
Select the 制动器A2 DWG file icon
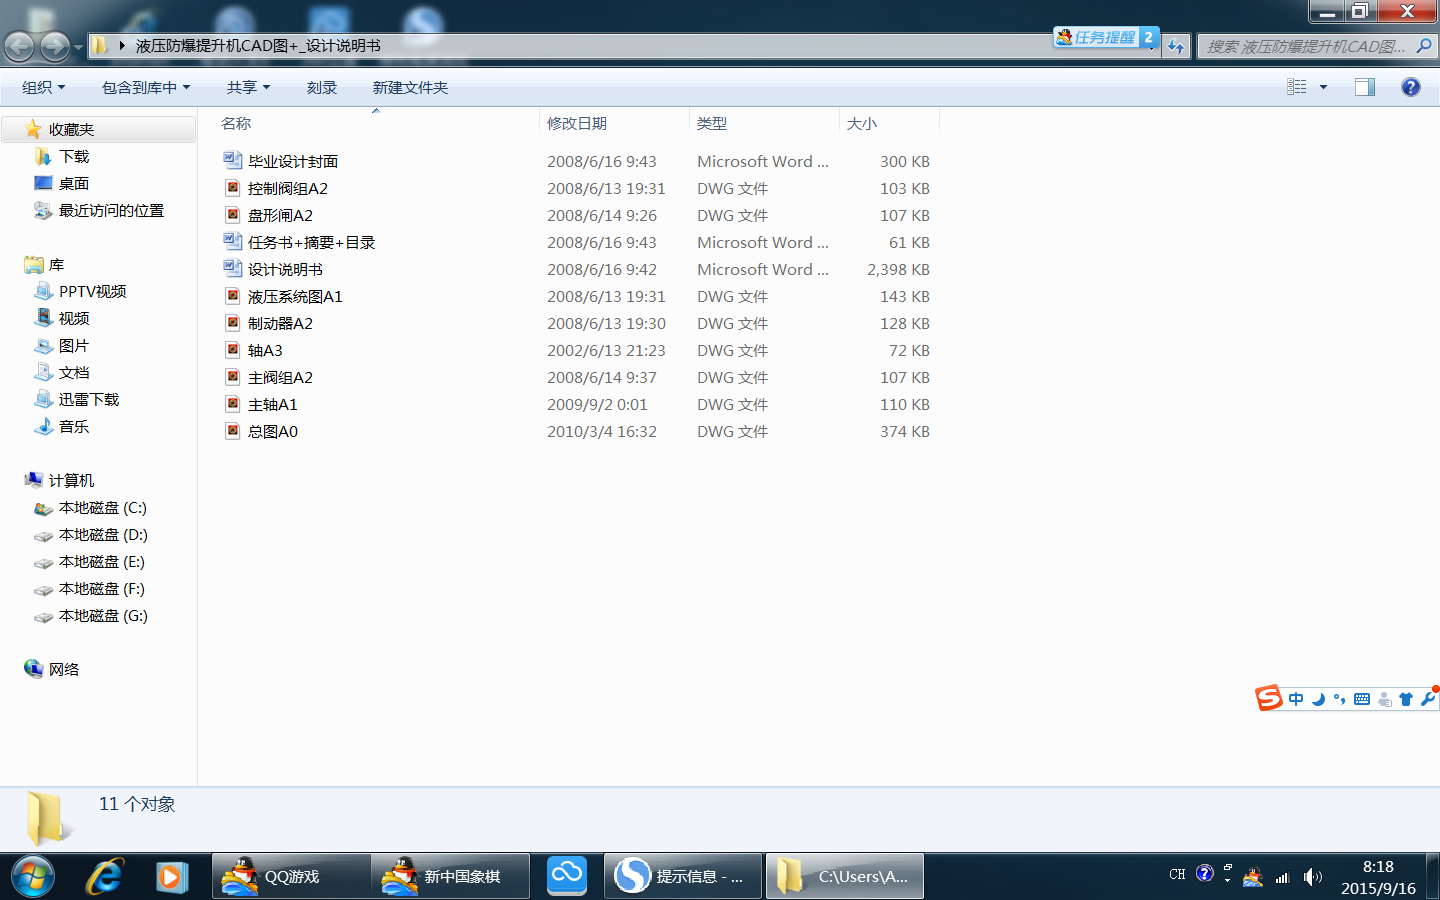[233, 323]
